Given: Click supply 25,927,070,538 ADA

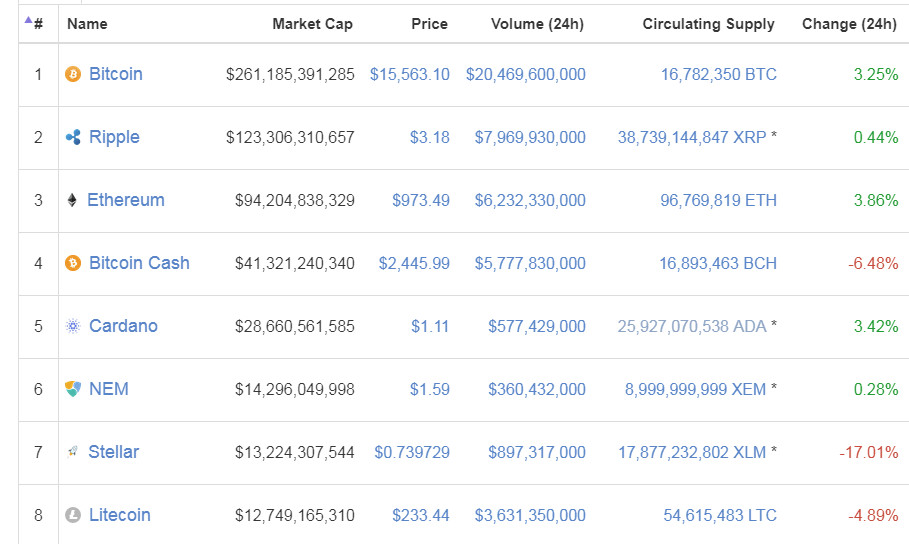Looking at the screenshot, I should click(692, 327).
